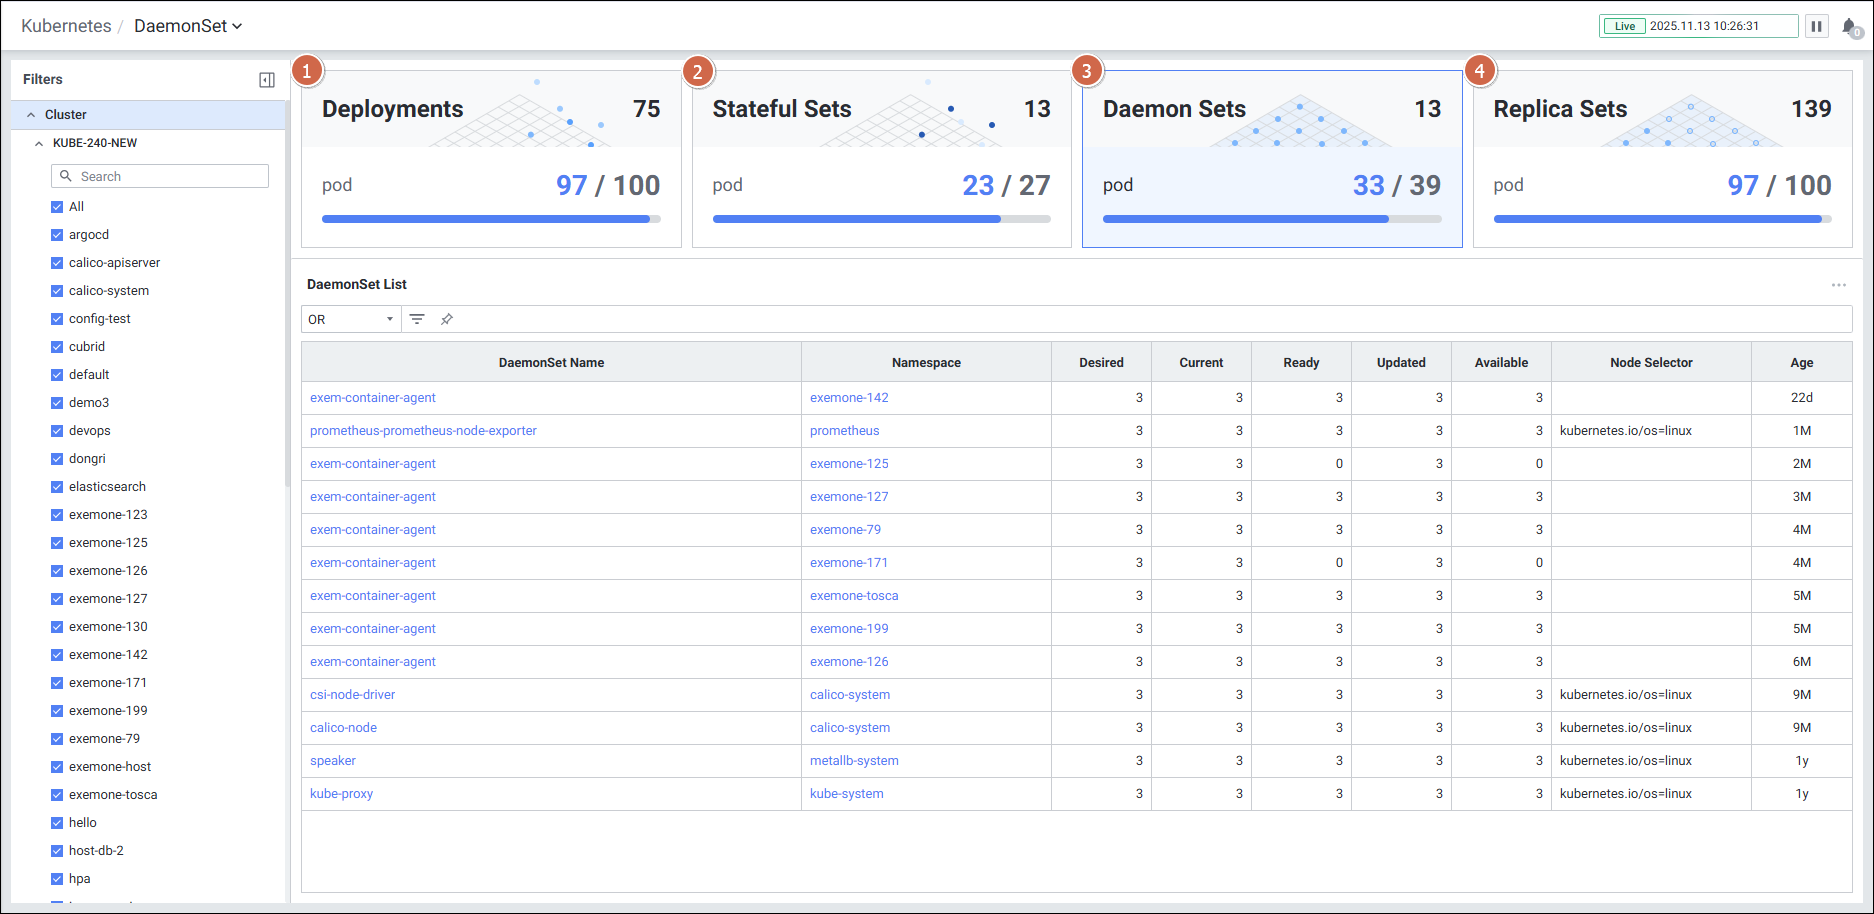The image size is (1874, 914).
Task: Pin the DaemonSet list filter bar
Action: [447, 319]
